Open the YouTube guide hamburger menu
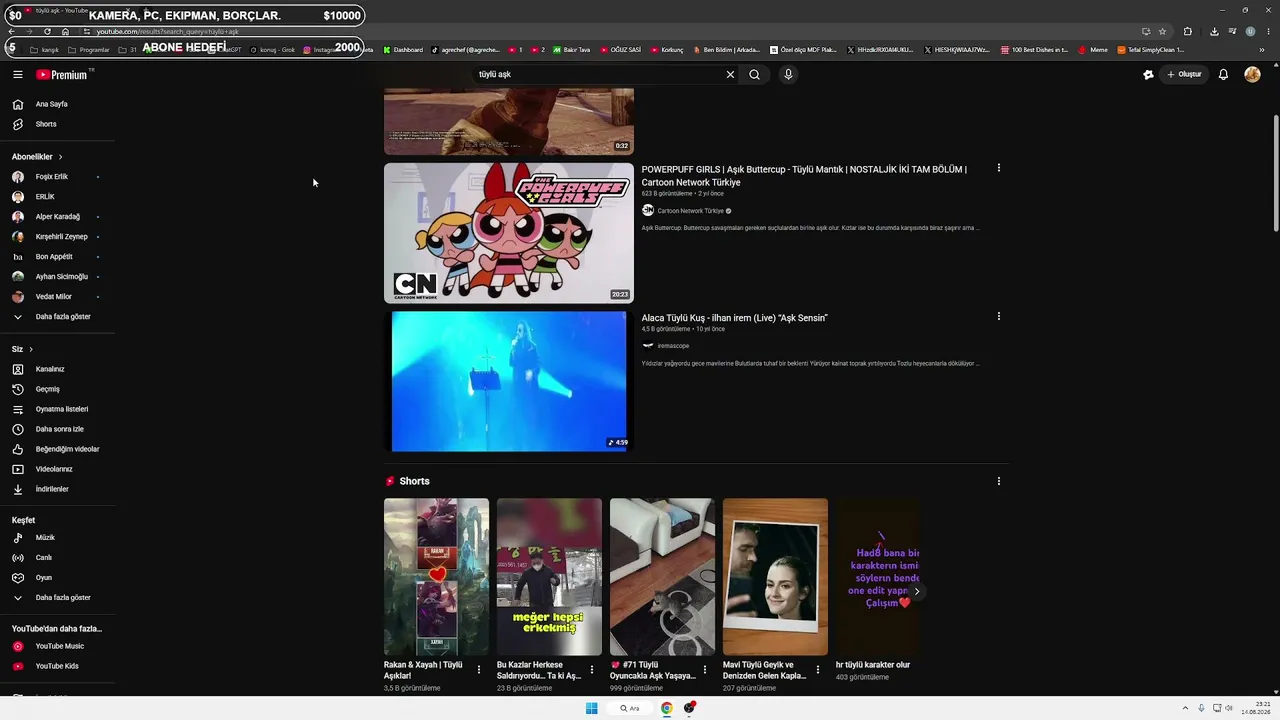 click(x=17, y=74)
